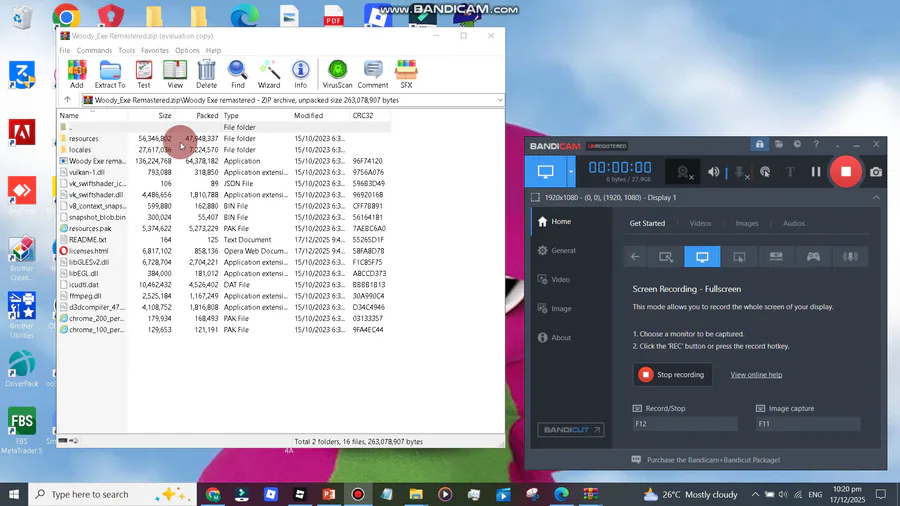Pause the Bandicam recording
Viewport: 900px width, 506px height.
(816, 172)
